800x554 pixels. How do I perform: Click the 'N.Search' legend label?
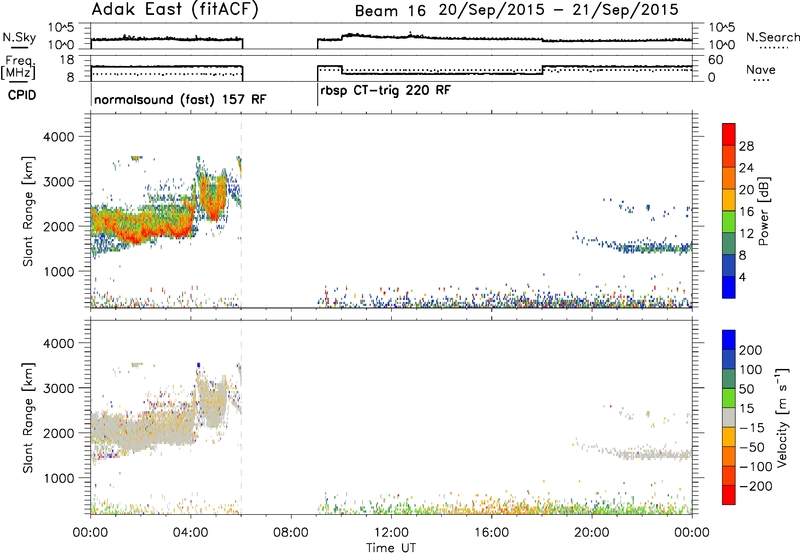(772, 37)
